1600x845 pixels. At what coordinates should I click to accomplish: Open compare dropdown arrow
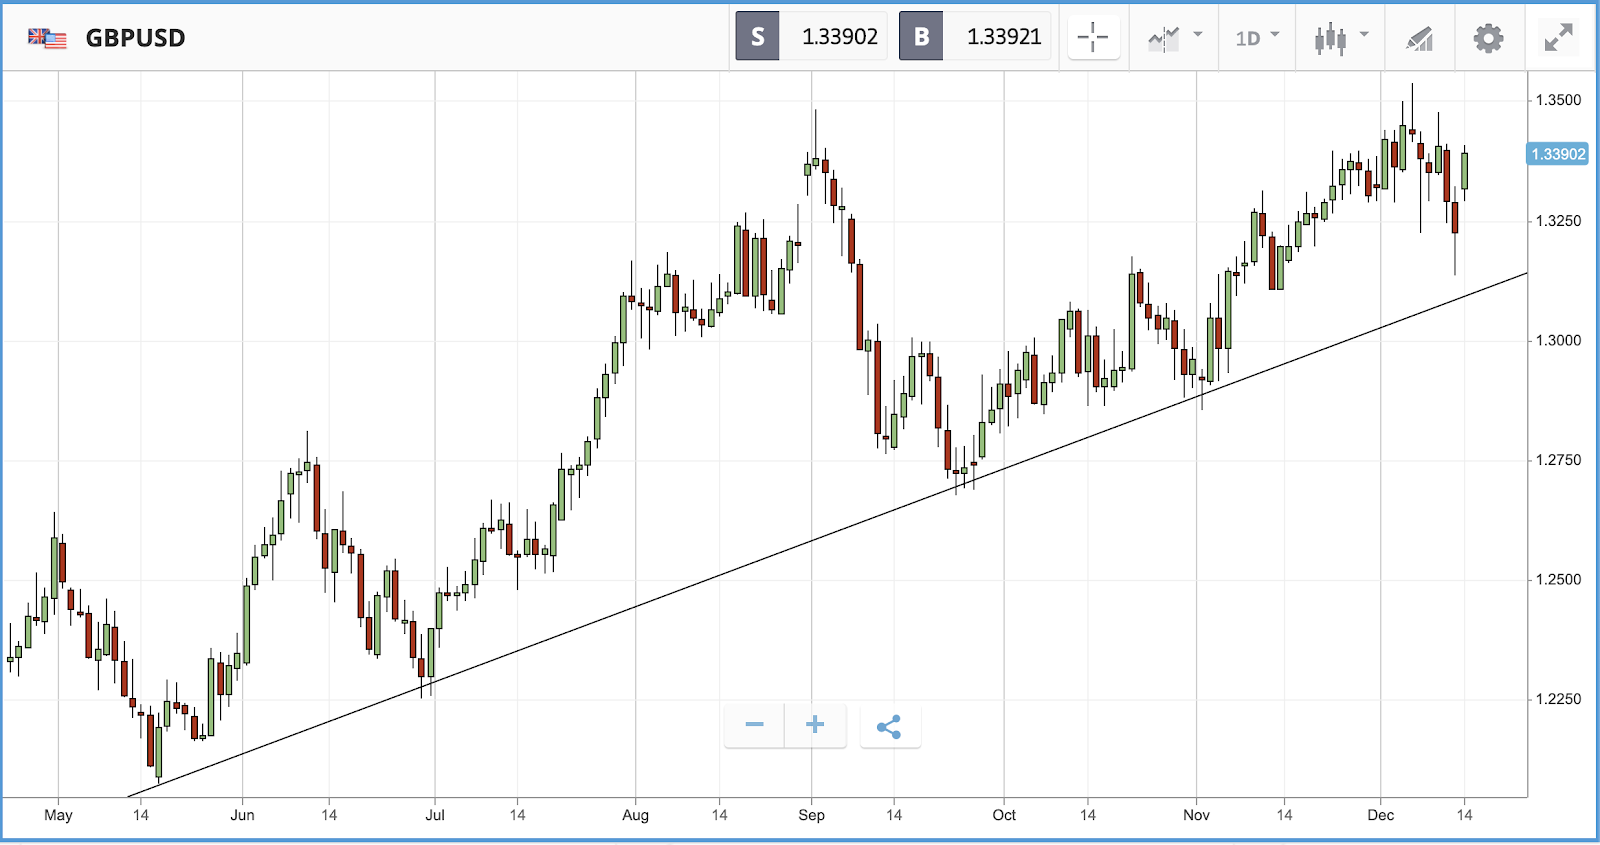click(x=1198, y=35)
